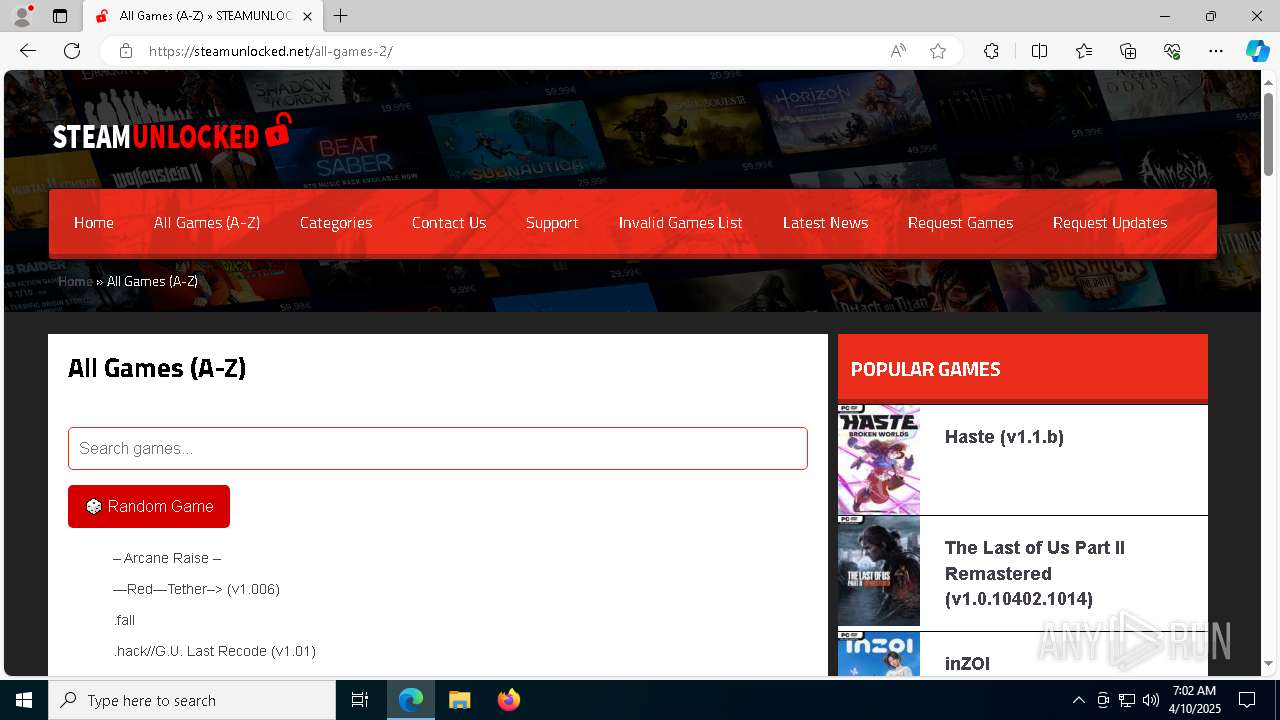1280x720 pixels.
Task: Reload the page with refresh icon
Action: pos(72,51)
